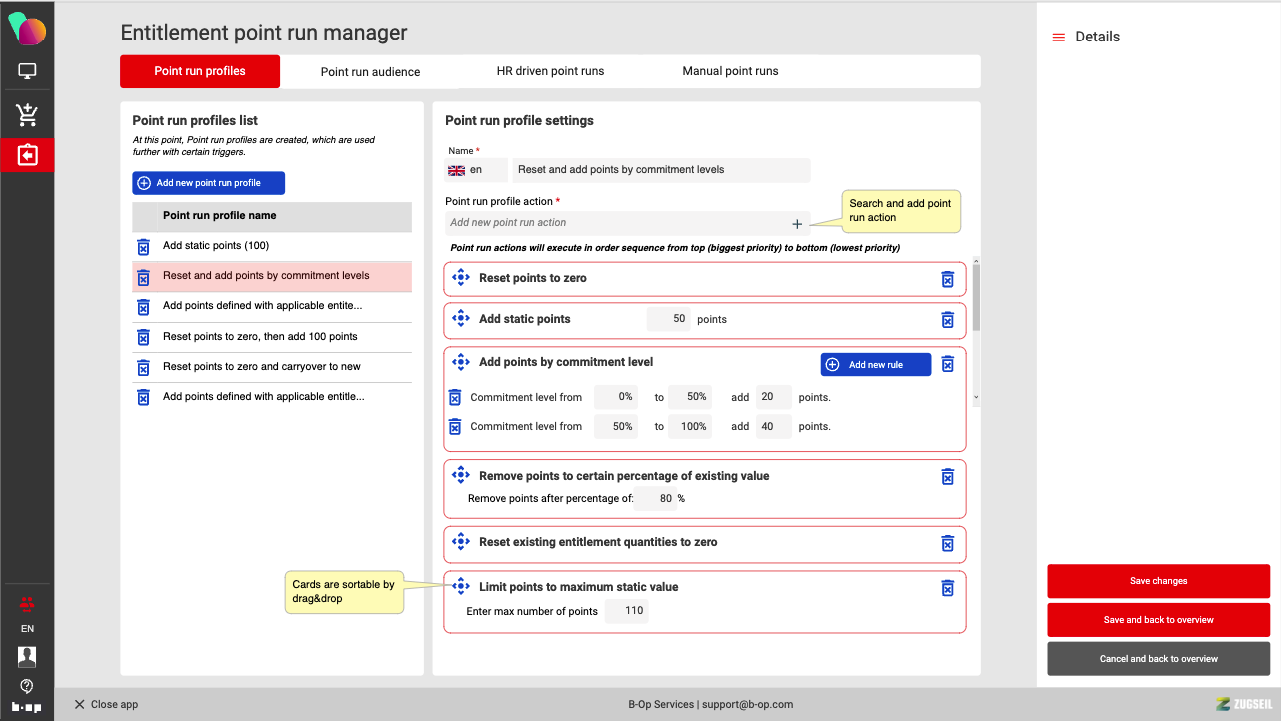Switch to the Point run audience tab
The width and height of the screenshot is (1281, 721).
pos(370,72)
